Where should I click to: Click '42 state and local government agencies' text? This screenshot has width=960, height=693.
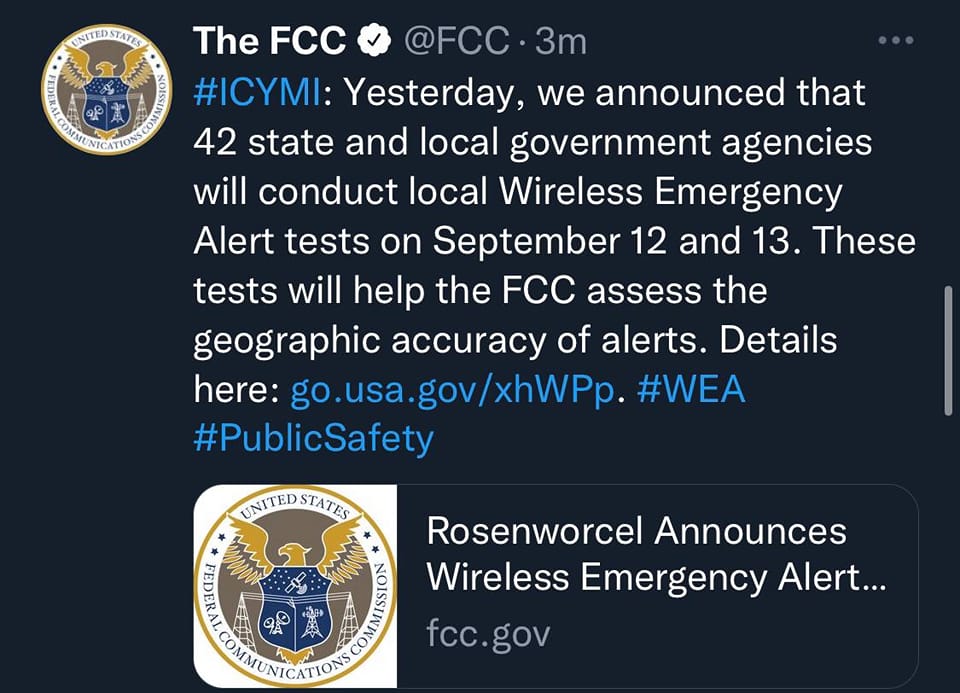(532, 142)
